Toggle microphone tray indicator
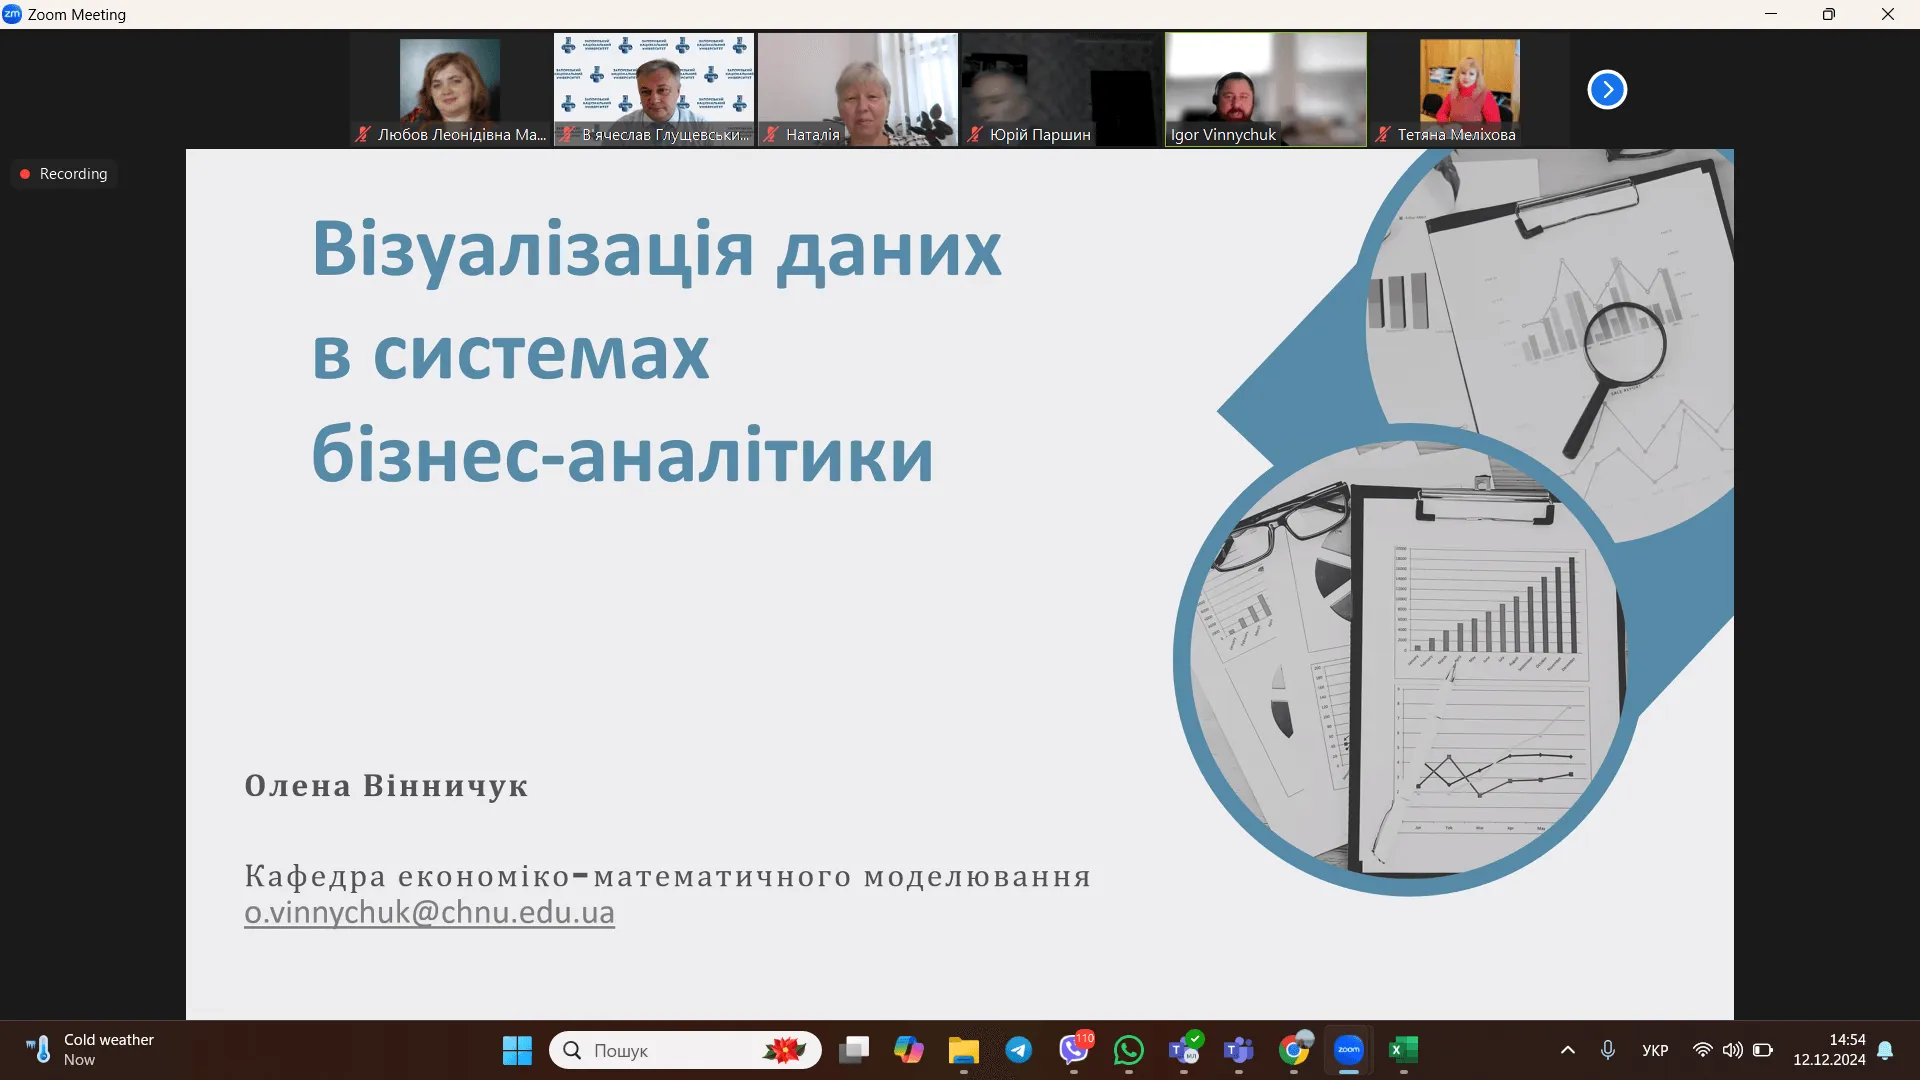 [1608, 1050]
